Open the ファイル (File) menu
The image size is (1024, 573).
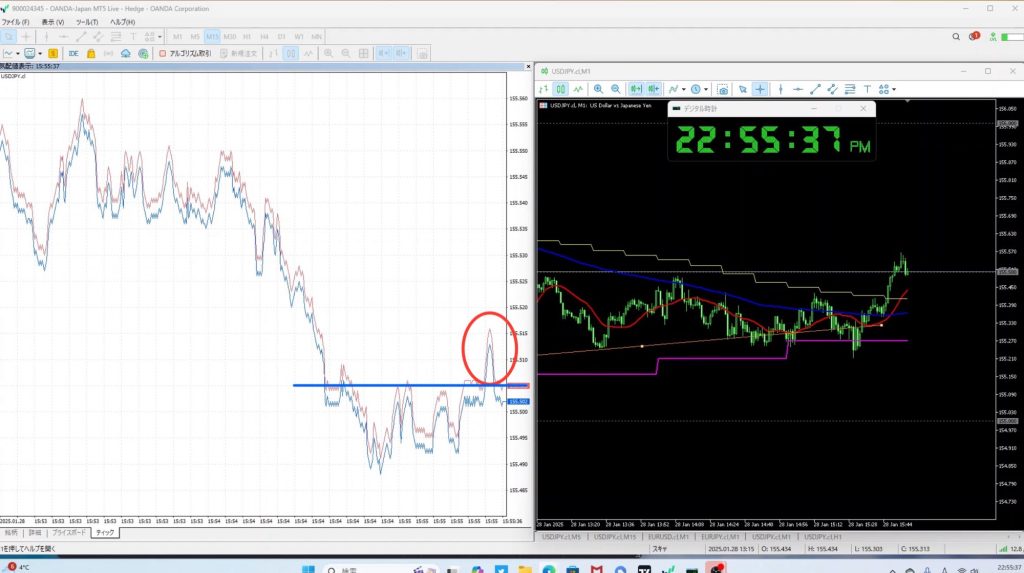click(16, 21)
